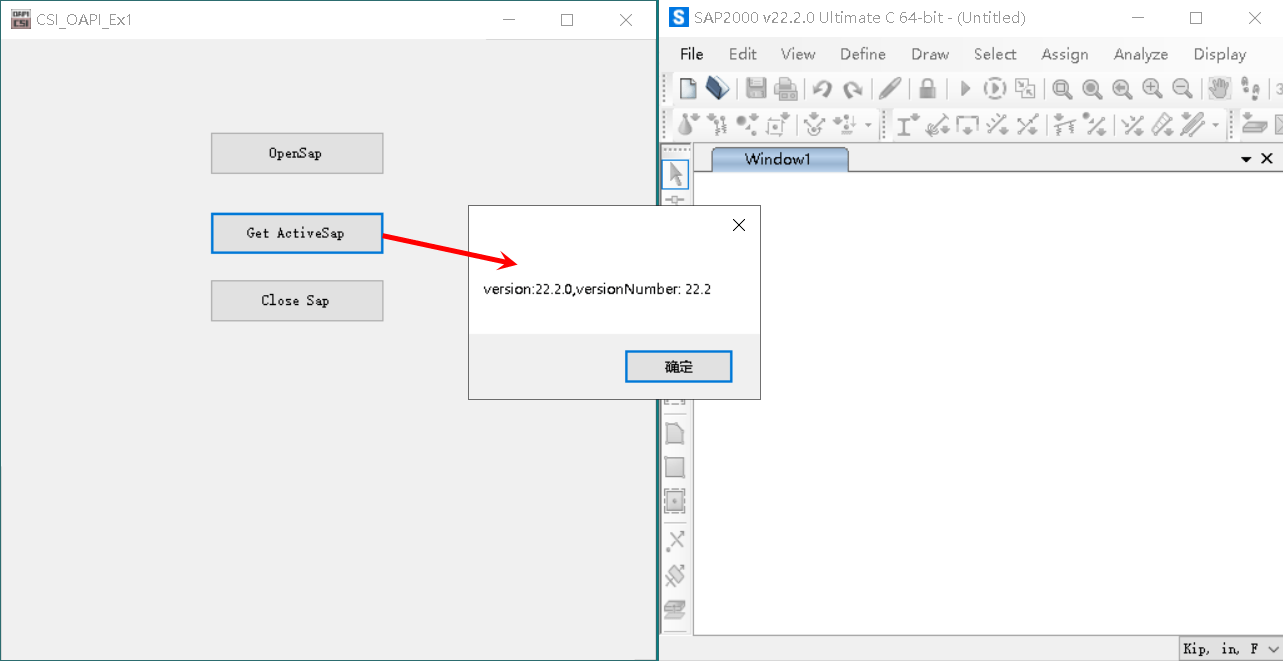Click the Zoom In plus magnifier
1283x661 pixels.
point(1152,89)
